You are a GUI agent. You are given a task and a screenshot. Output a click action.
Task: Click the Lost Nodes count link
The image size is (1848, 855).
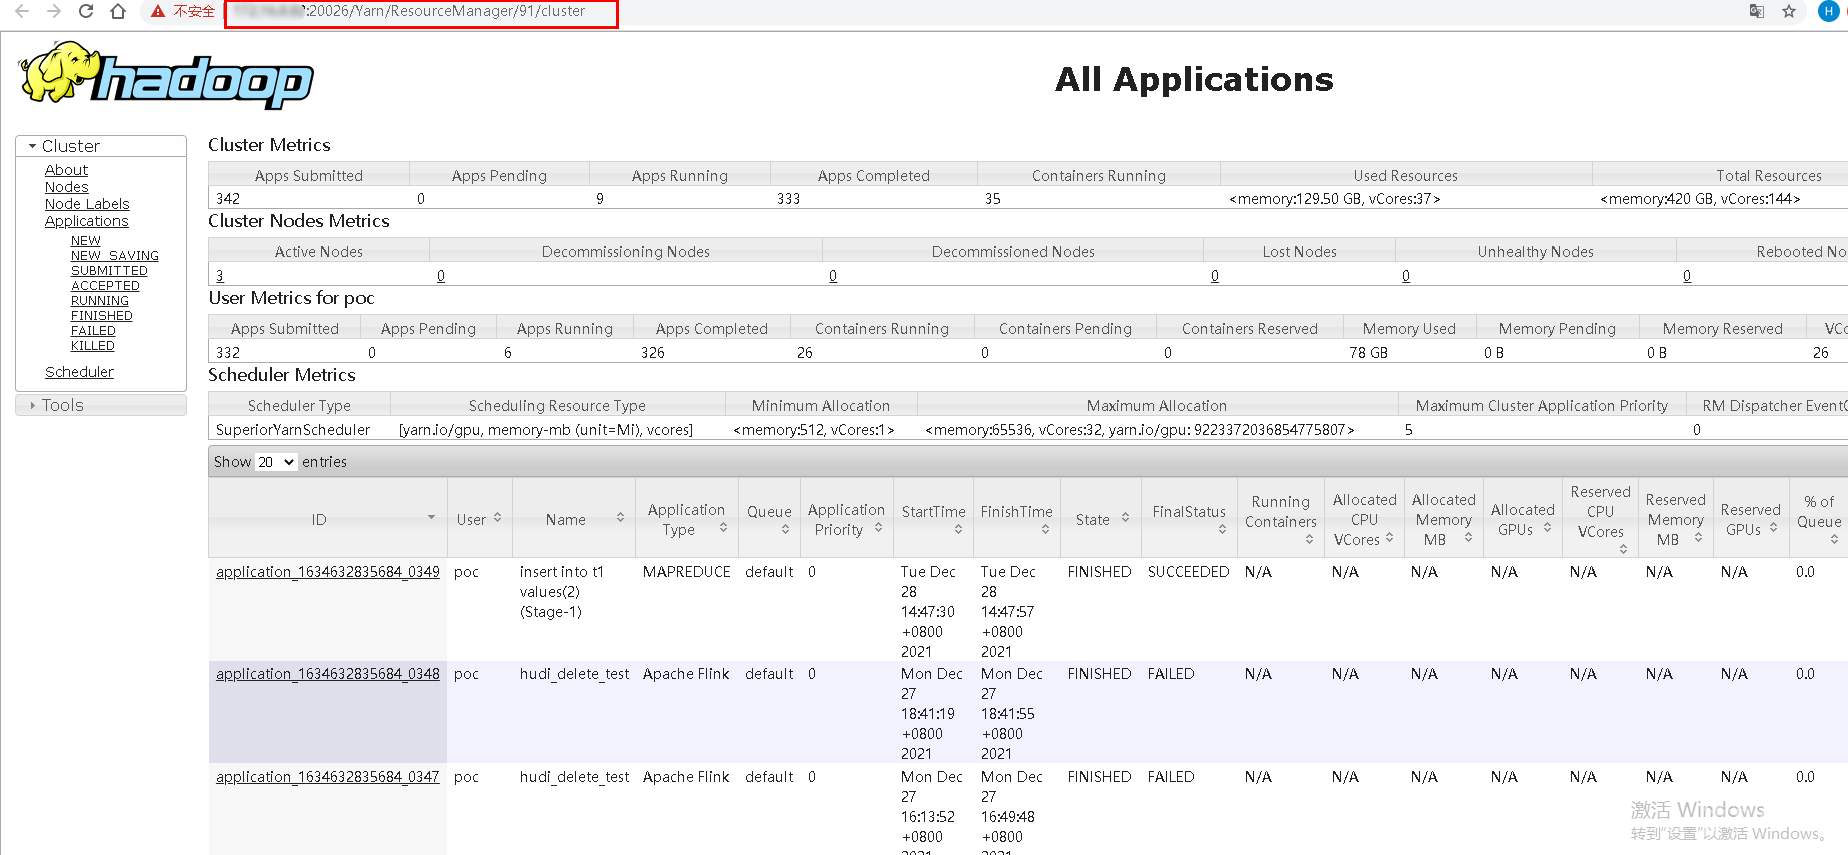coord(1215,276)
